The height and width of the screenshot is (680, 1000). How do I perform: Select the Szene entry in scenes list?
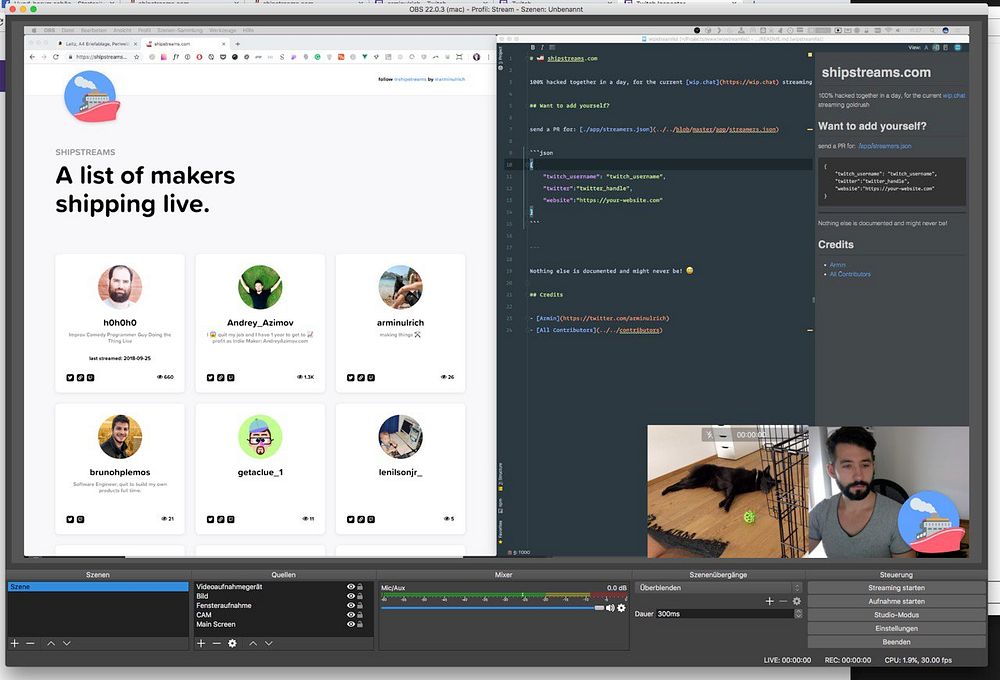click(98, 587)
